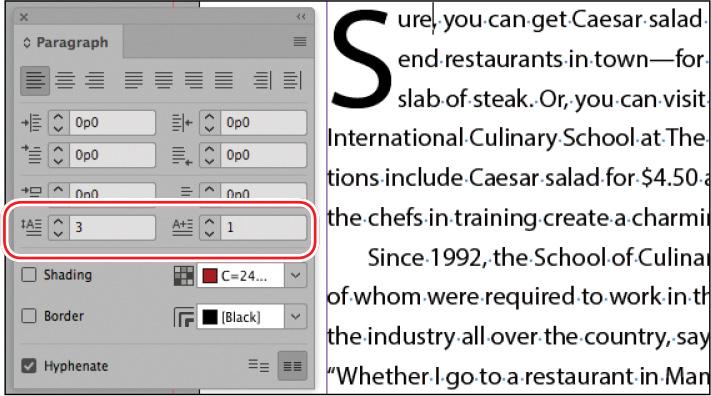
Task: Click the '$4.50' price in the text
Action: (669, 178)
